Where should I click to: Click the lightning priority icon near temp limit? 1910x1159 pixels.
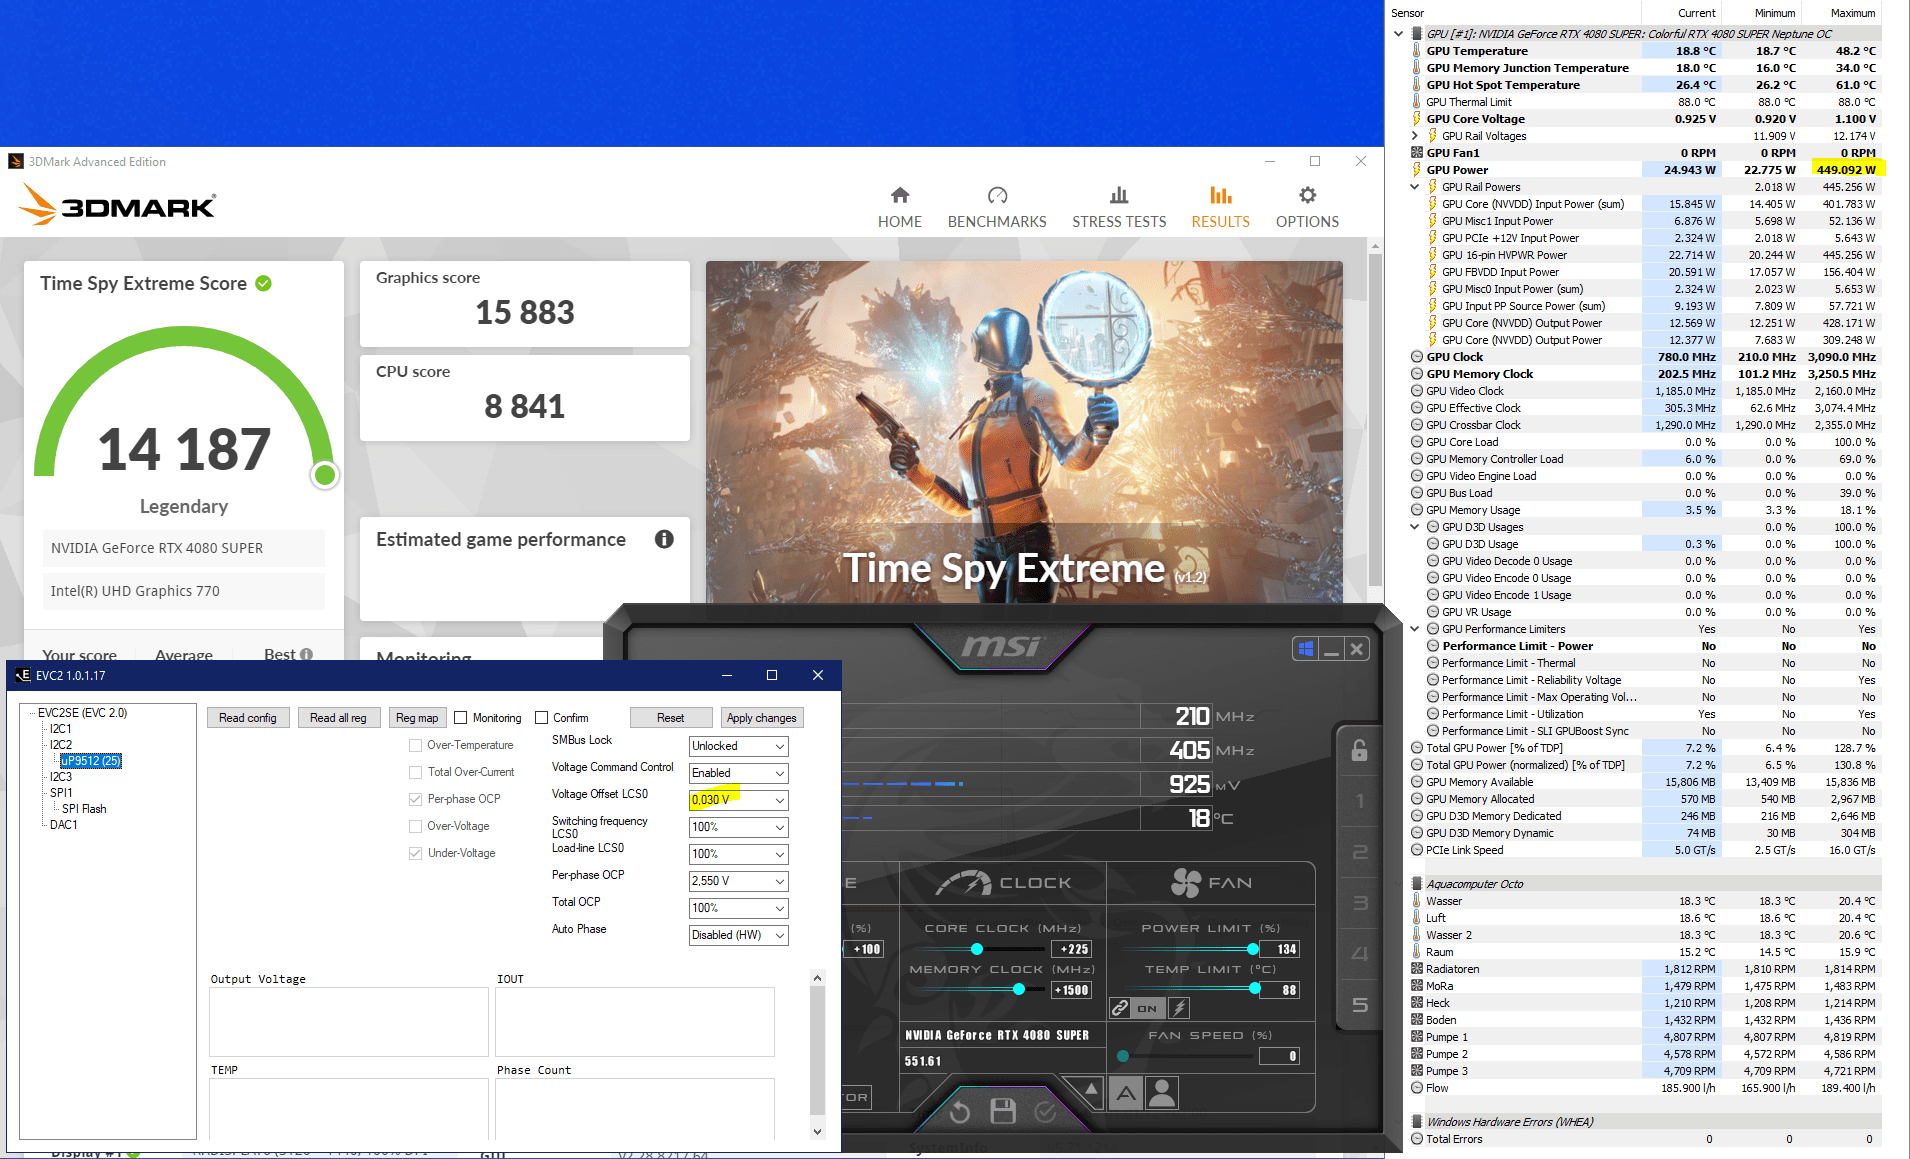[x=1179, y=1008]
